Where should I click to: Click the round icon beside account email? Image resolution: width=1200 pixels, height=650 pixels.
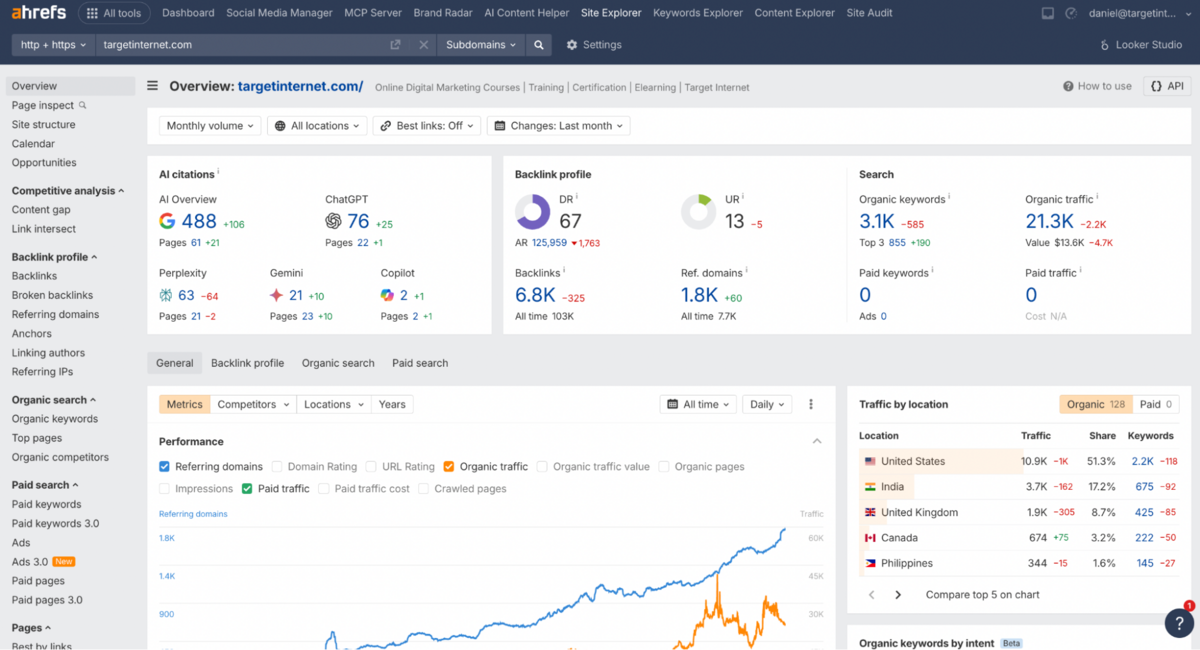(x=1071, y=13)
